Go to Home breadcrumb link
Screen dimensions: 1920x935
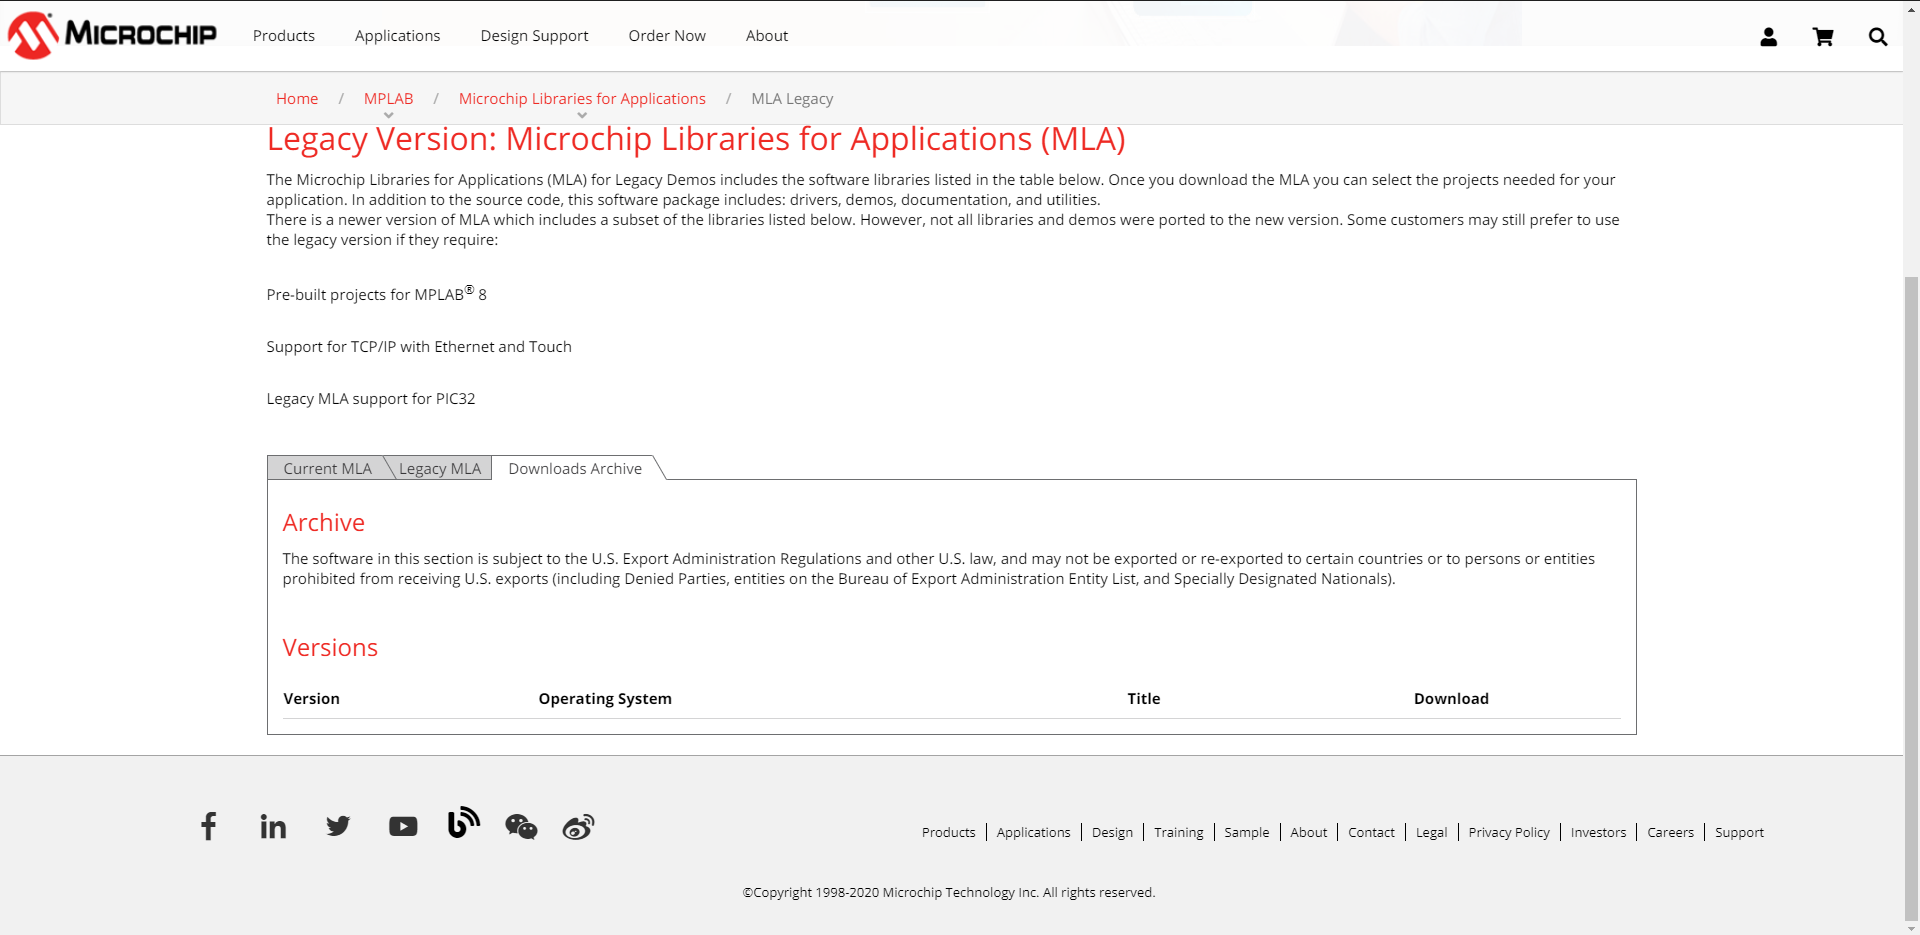[x=297, y=98]
